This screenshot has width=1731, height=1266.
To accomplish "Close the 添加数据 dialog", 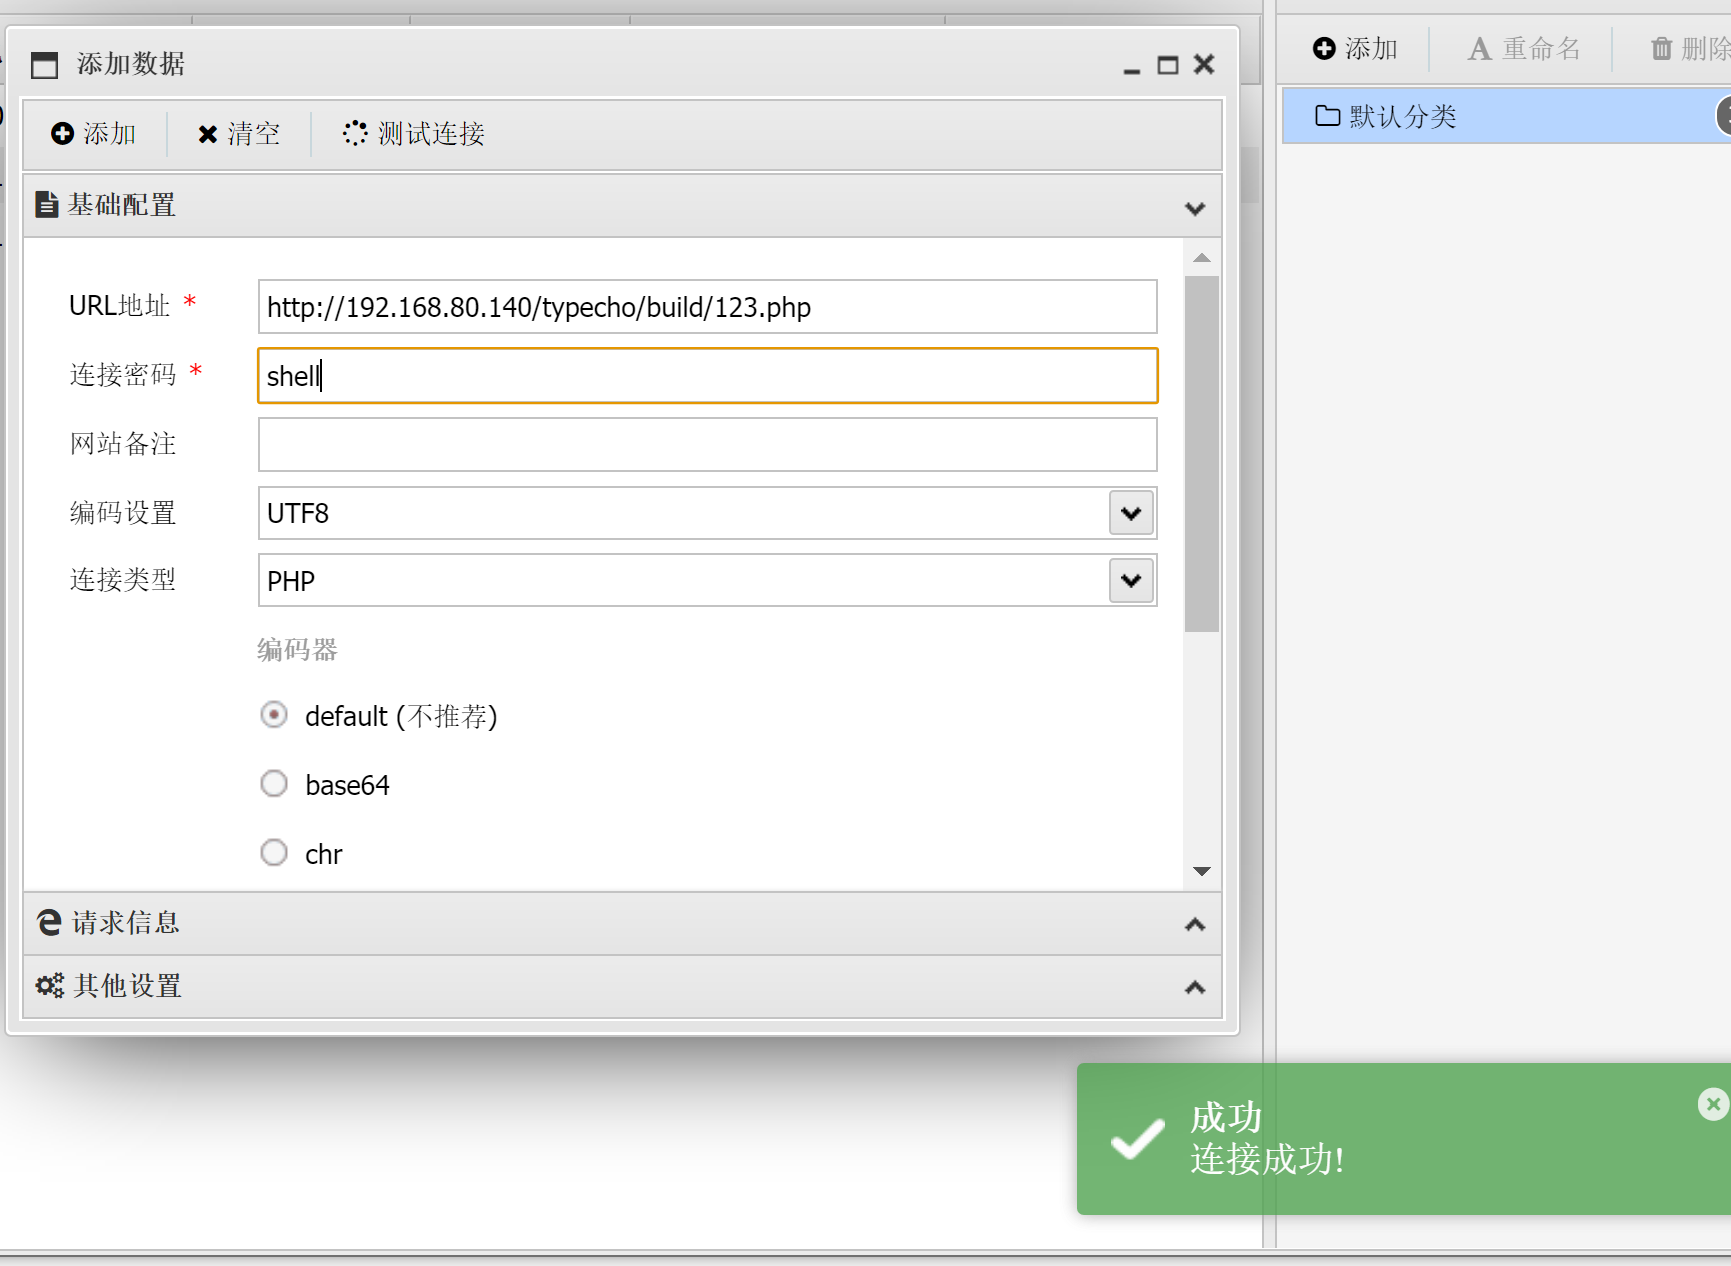I will click(1204, 65).
